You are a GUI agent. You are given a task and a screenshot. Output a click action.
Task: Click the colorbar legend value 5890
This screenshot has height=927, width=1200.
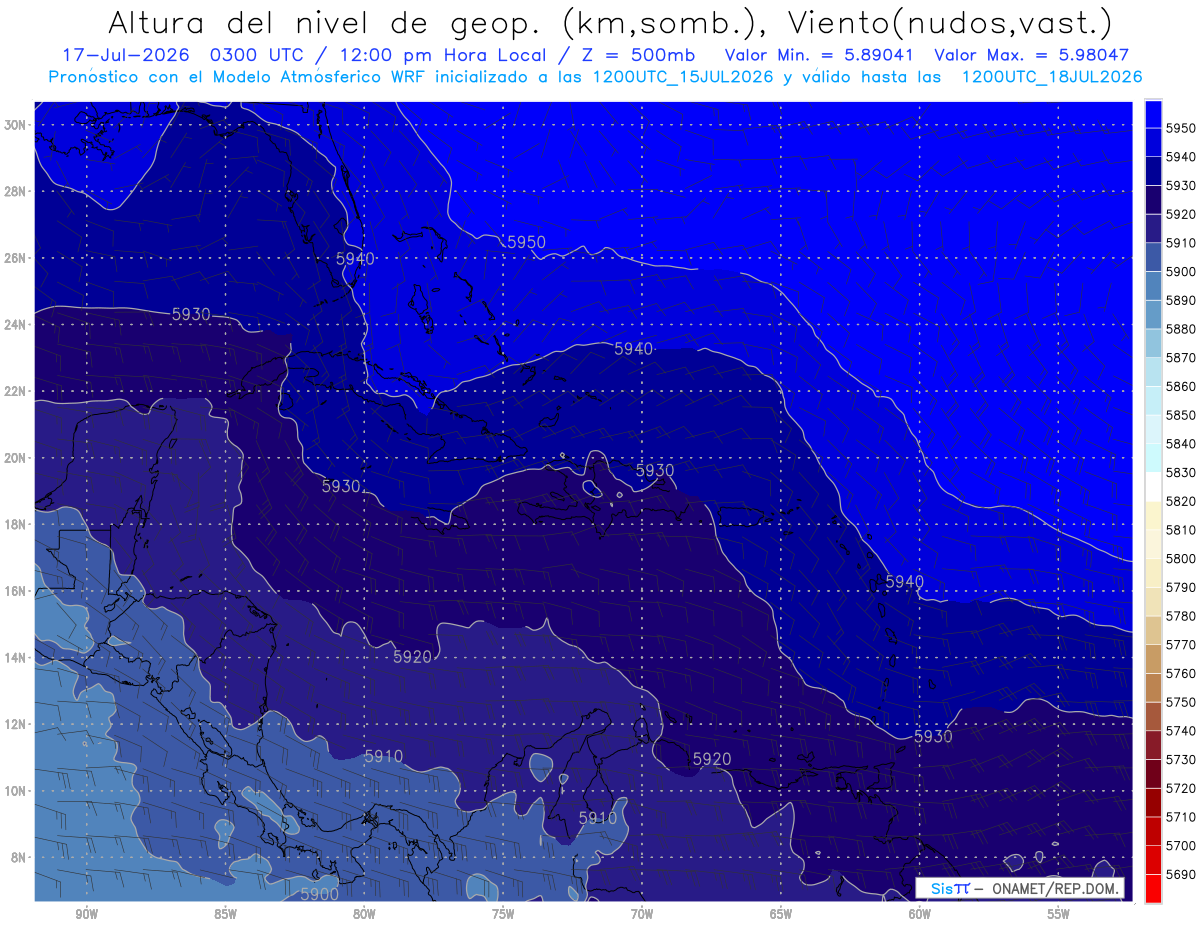coord(1180,300)
